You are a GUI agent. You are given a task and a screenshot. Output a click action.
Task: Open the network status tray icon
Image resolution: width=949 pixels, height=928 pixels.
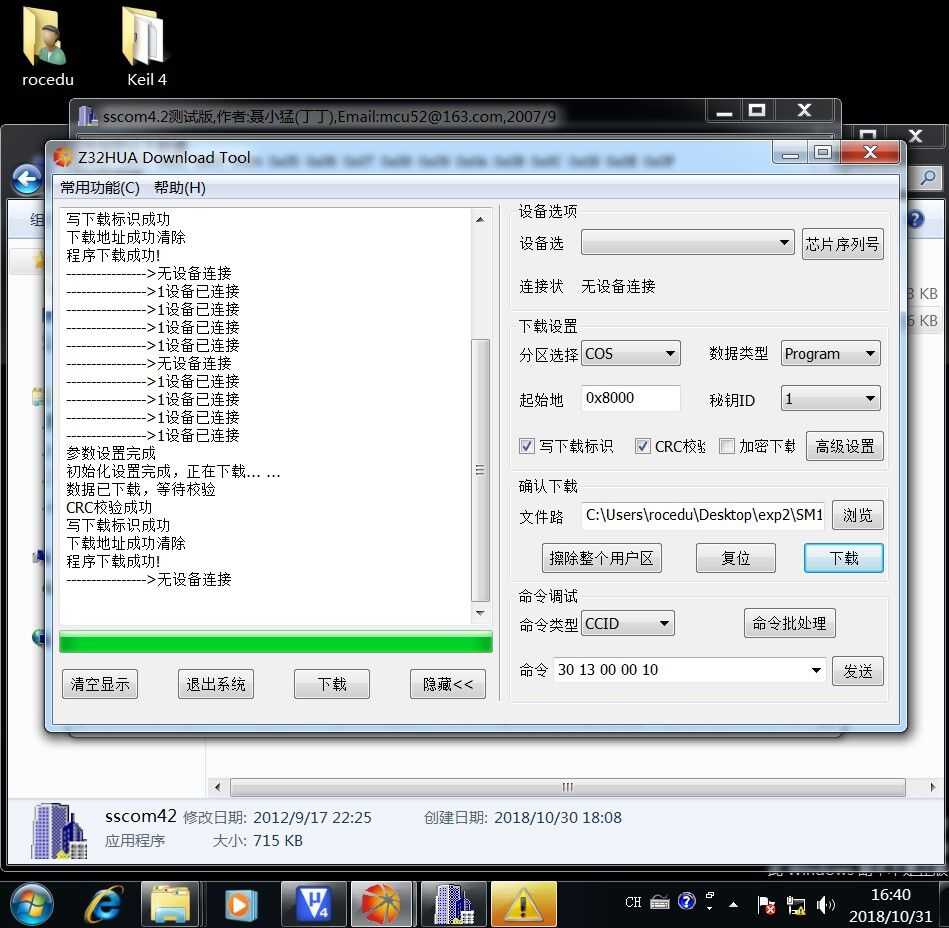pyautogui.click(x=795, y=906)
